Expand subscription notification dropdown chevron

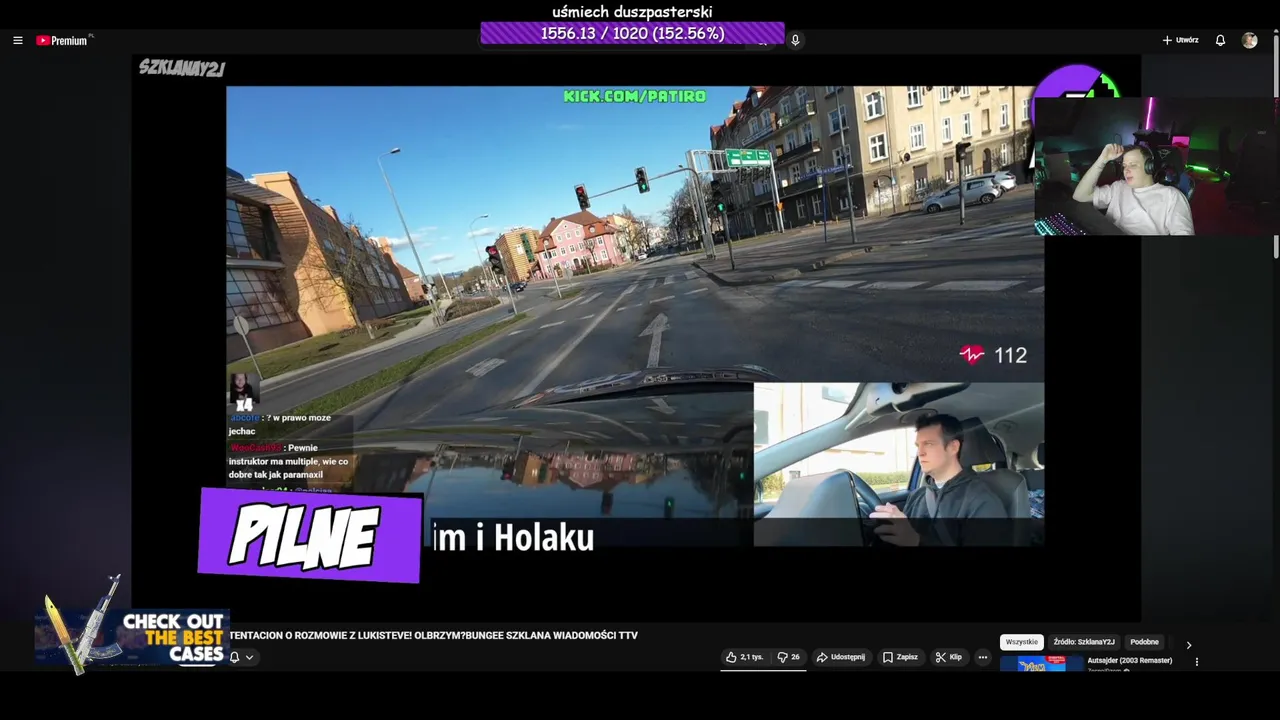pos(249,657)
